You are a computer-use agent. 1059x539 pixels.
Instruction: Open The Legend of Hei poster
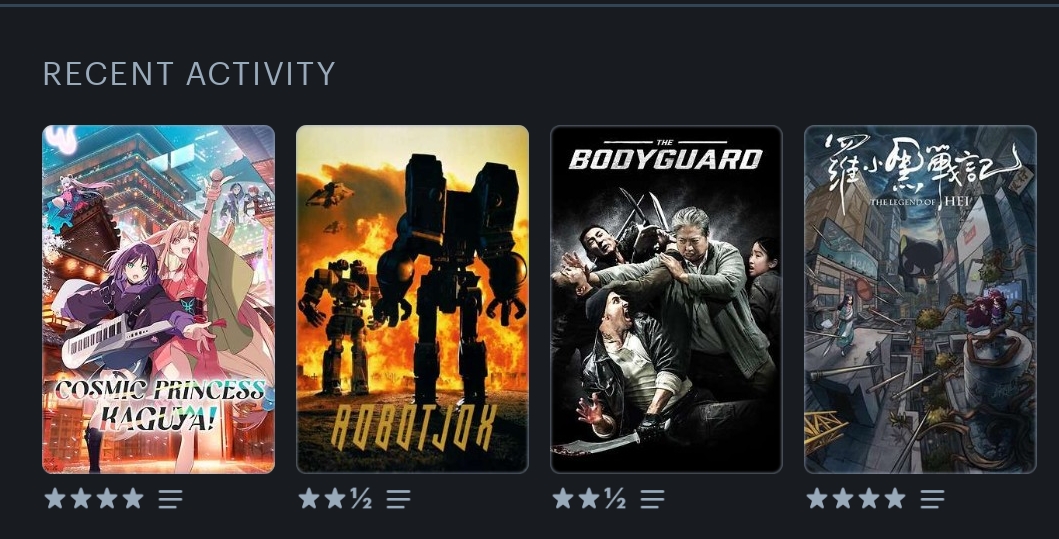point(921,299)
